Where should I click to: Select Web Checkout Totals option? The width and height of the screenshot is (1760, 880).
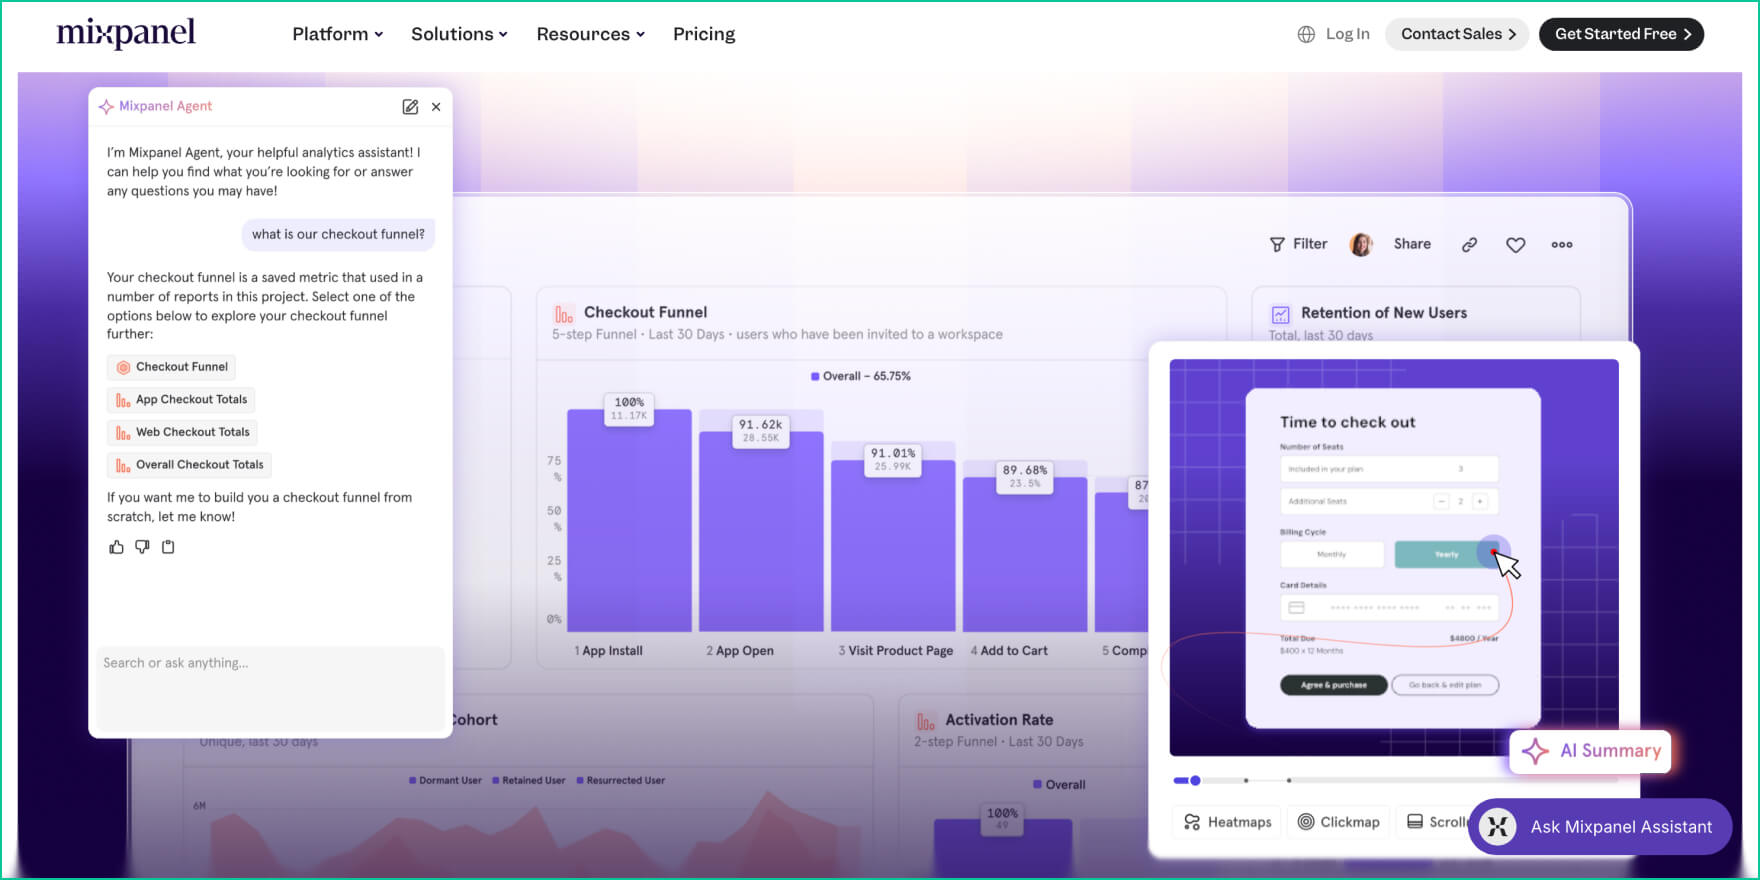182,432
